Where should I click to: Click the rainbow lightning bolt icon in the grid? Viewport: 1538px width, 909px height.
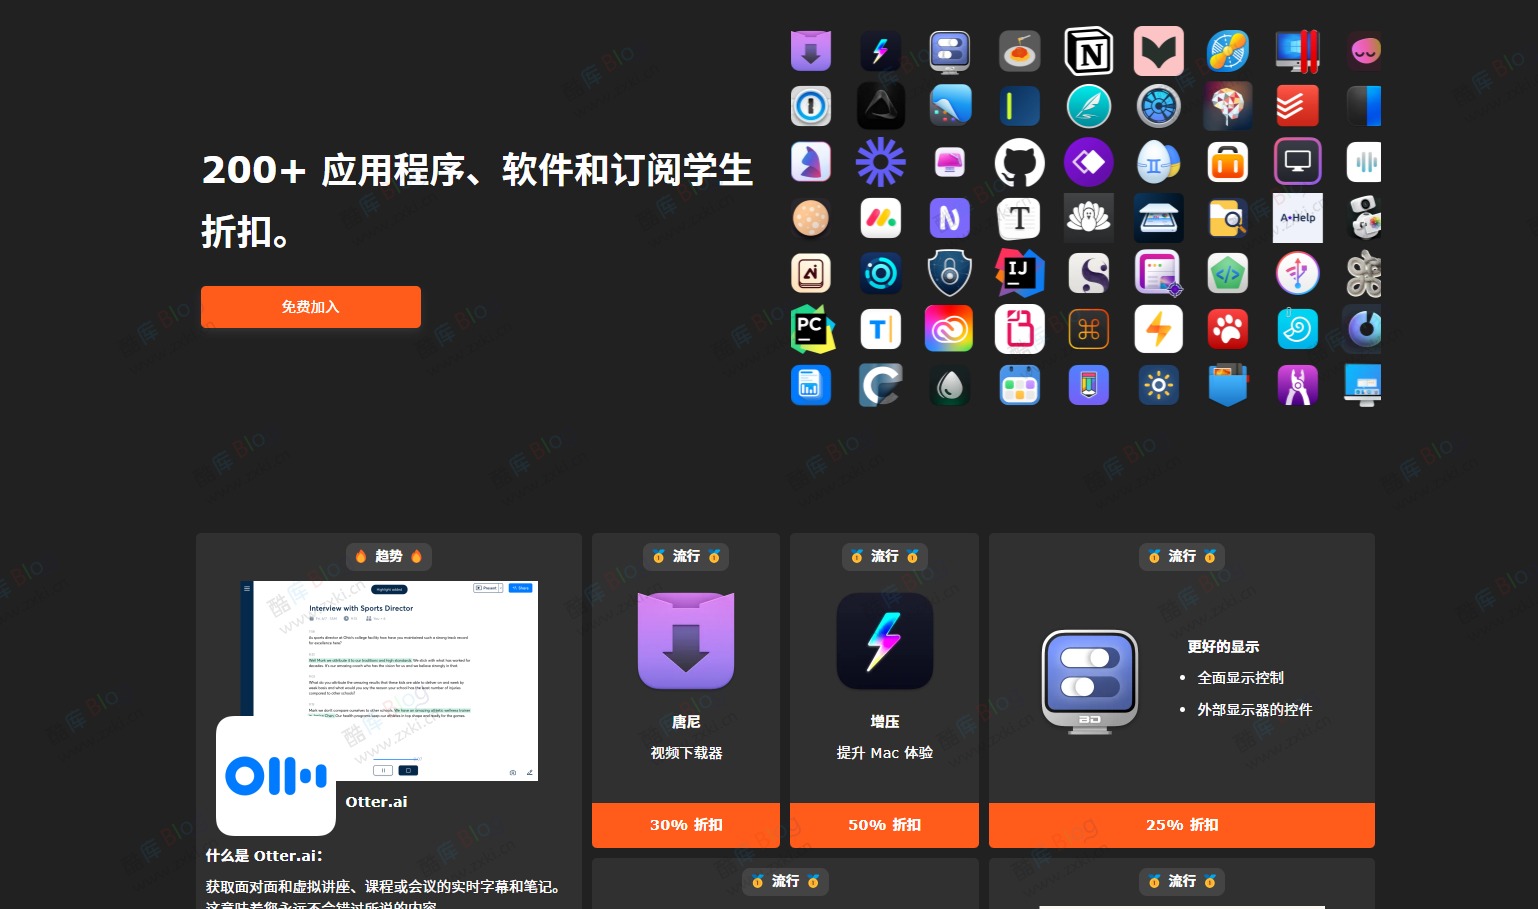pos(880,51)
